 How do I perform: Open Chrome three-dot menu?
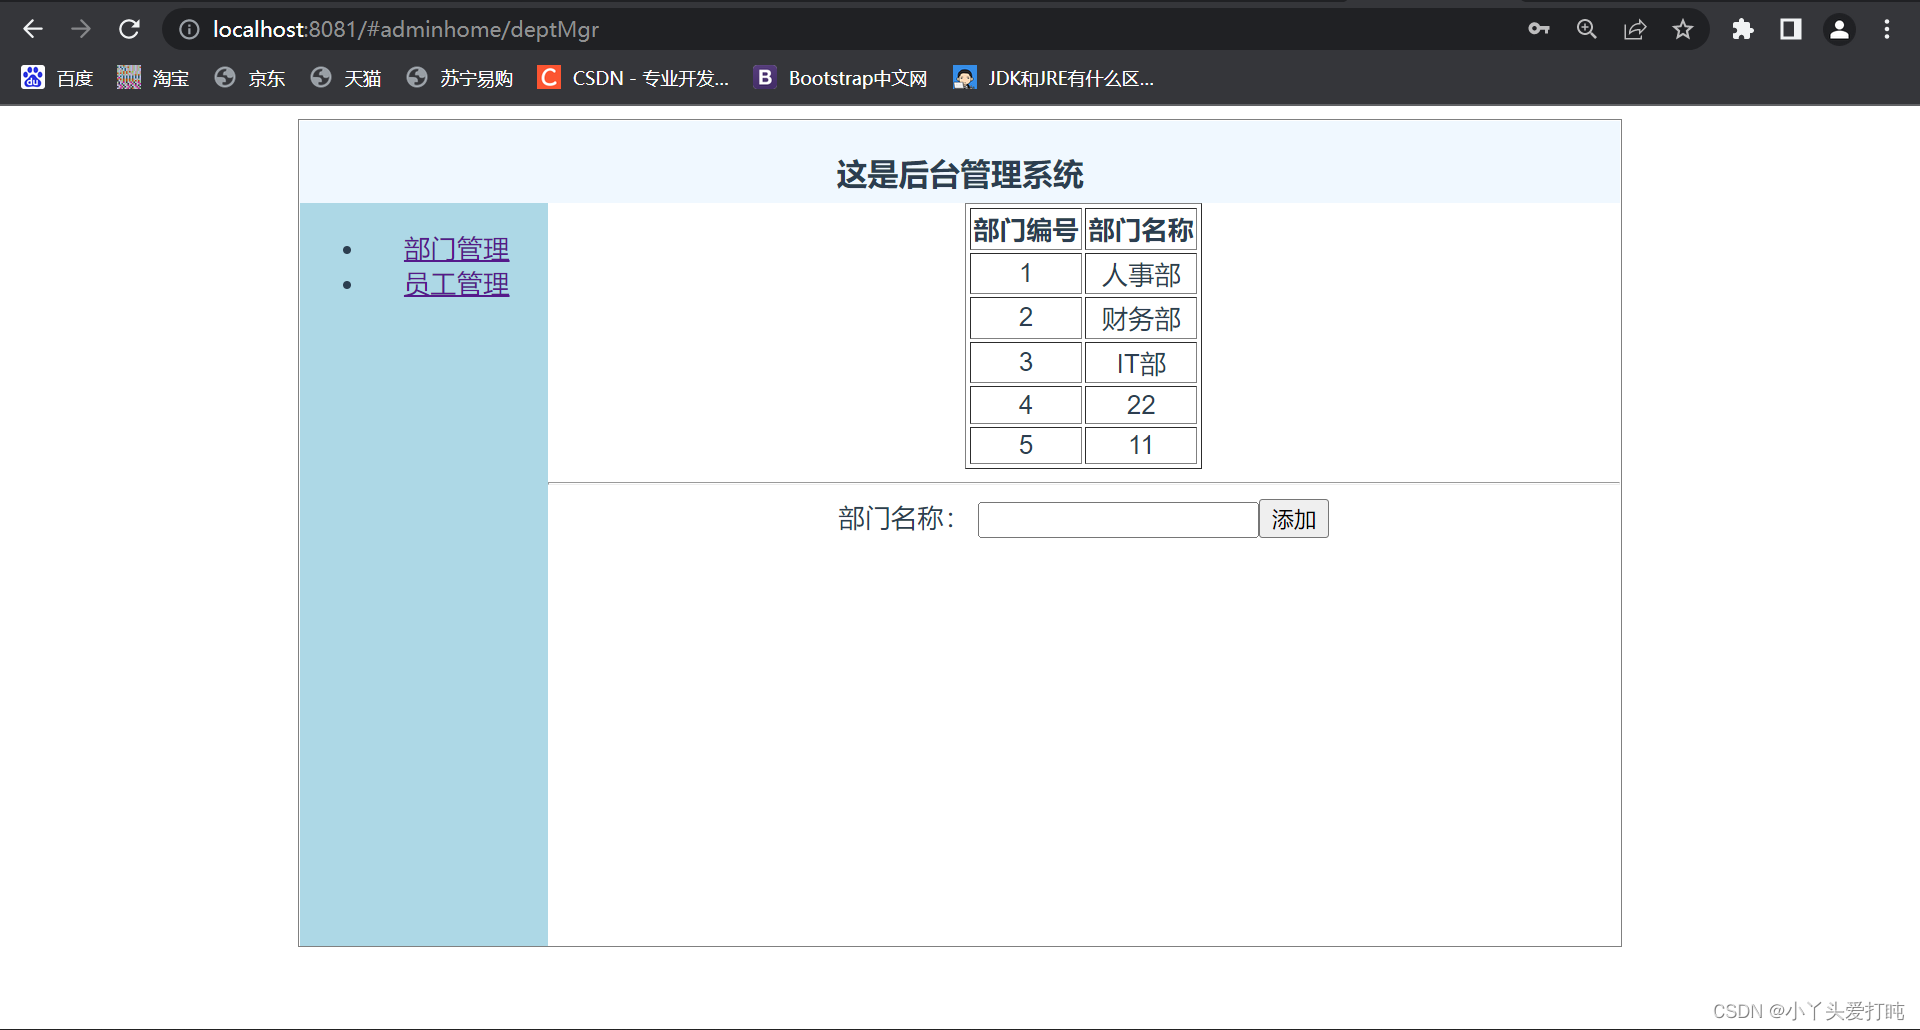pyautogui.click(x=1887, y=29)
